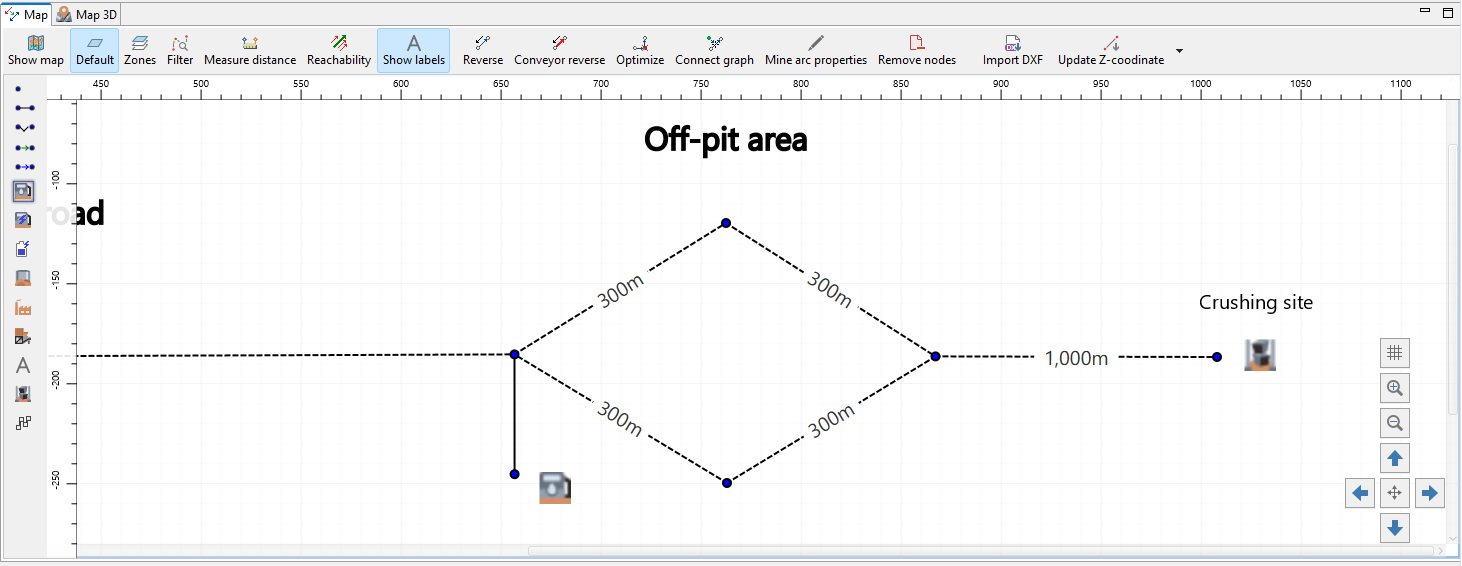The image size is (1462, 566).
Task: Select the dump site tool icon
Action: click(x=24, y=336)
